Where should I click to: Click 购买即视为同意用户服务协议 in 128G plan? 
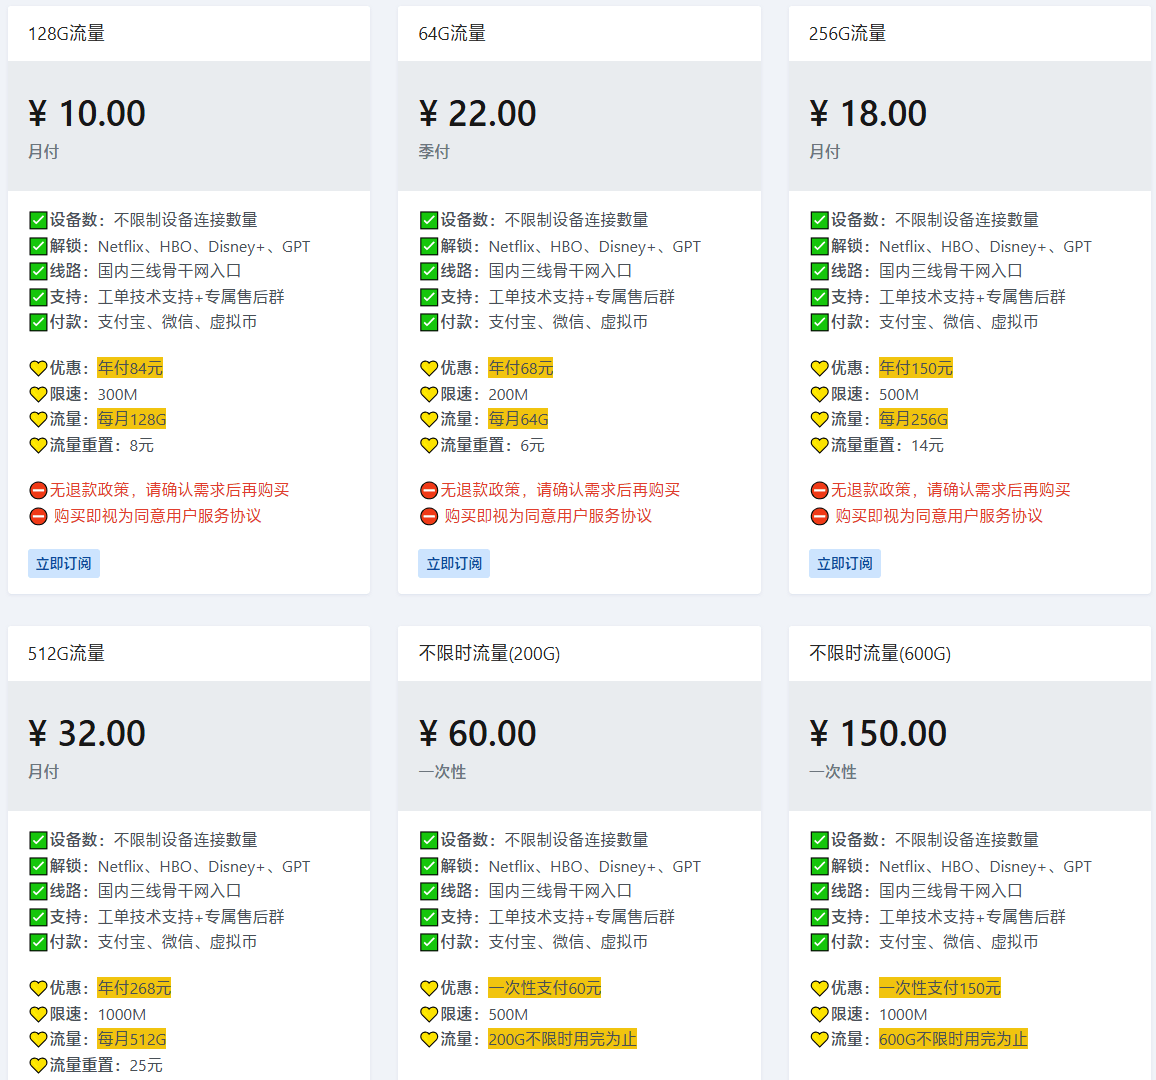pyautogui.click(x=157, y=516)
